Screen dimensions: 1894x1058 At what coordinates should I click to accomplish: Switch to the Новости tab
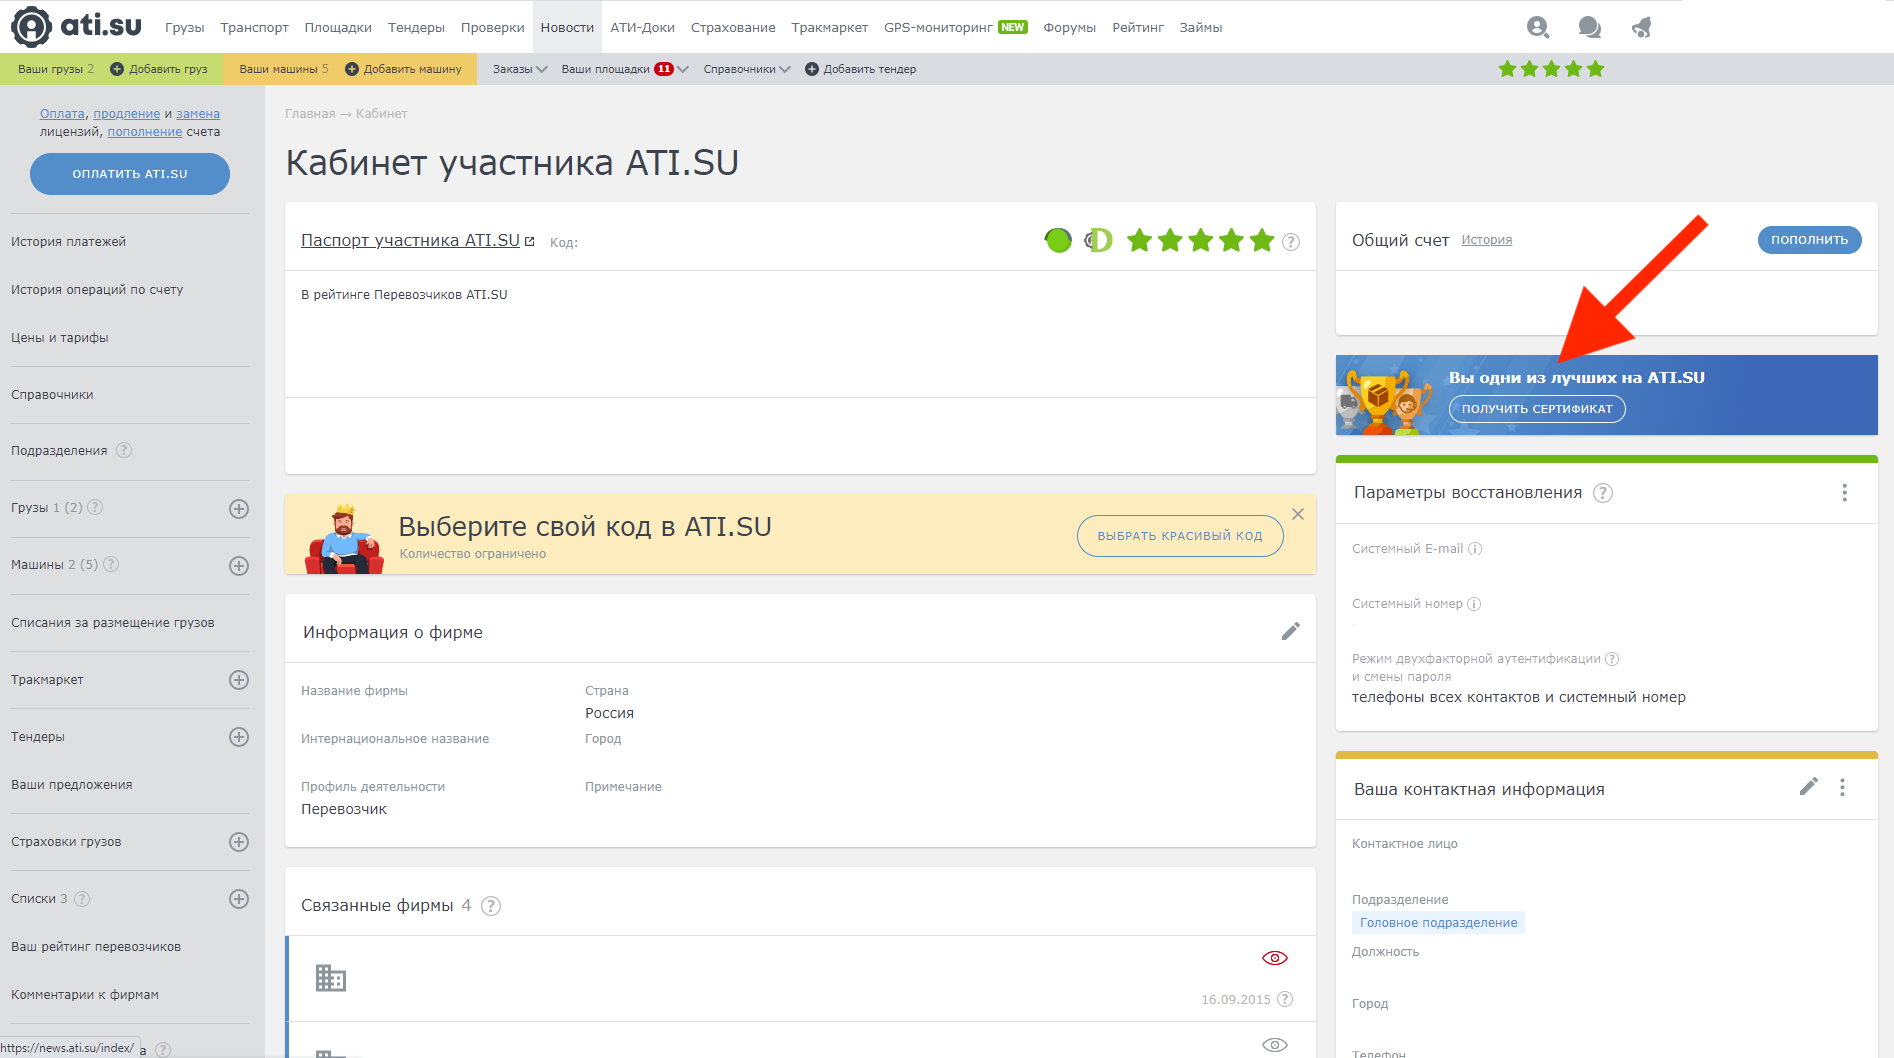pyautogui.click(x=567, y=27)
